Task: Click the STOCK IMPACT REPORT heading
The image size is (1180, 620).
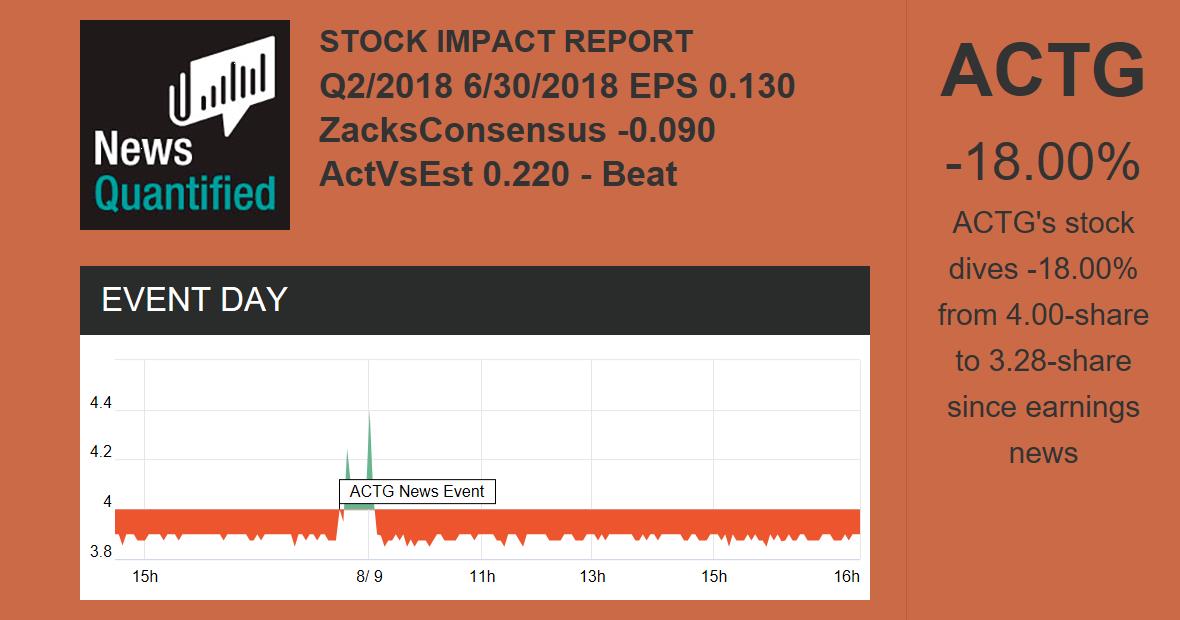Action: coord(506,42)
